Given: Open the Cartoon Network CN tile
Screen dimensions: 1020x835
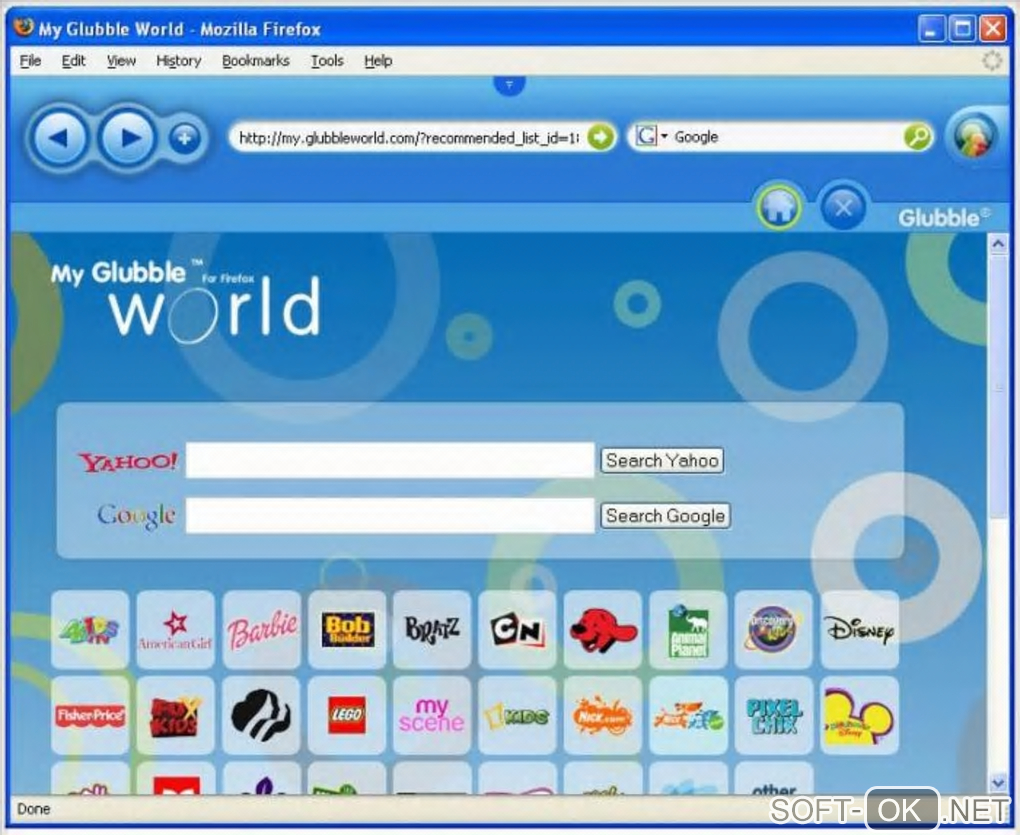Looking at the screenshot, I should [517, 630].
